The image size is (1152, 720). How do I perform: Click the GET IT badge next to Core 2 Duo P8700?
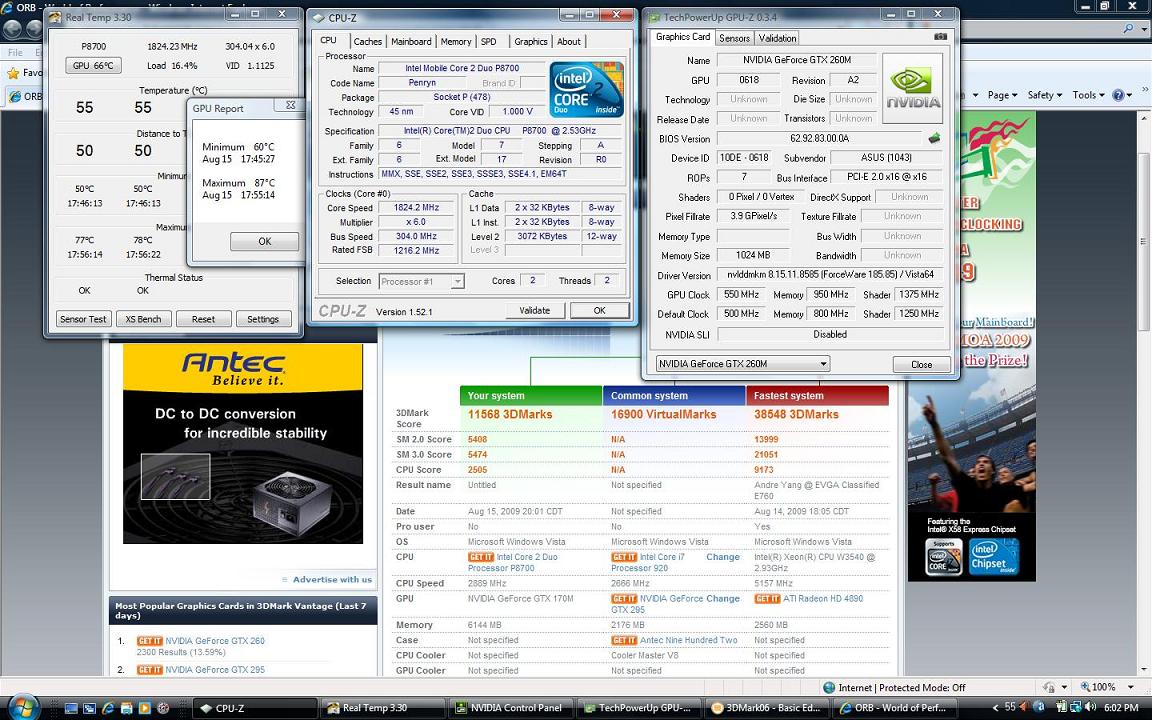[480, 557]
